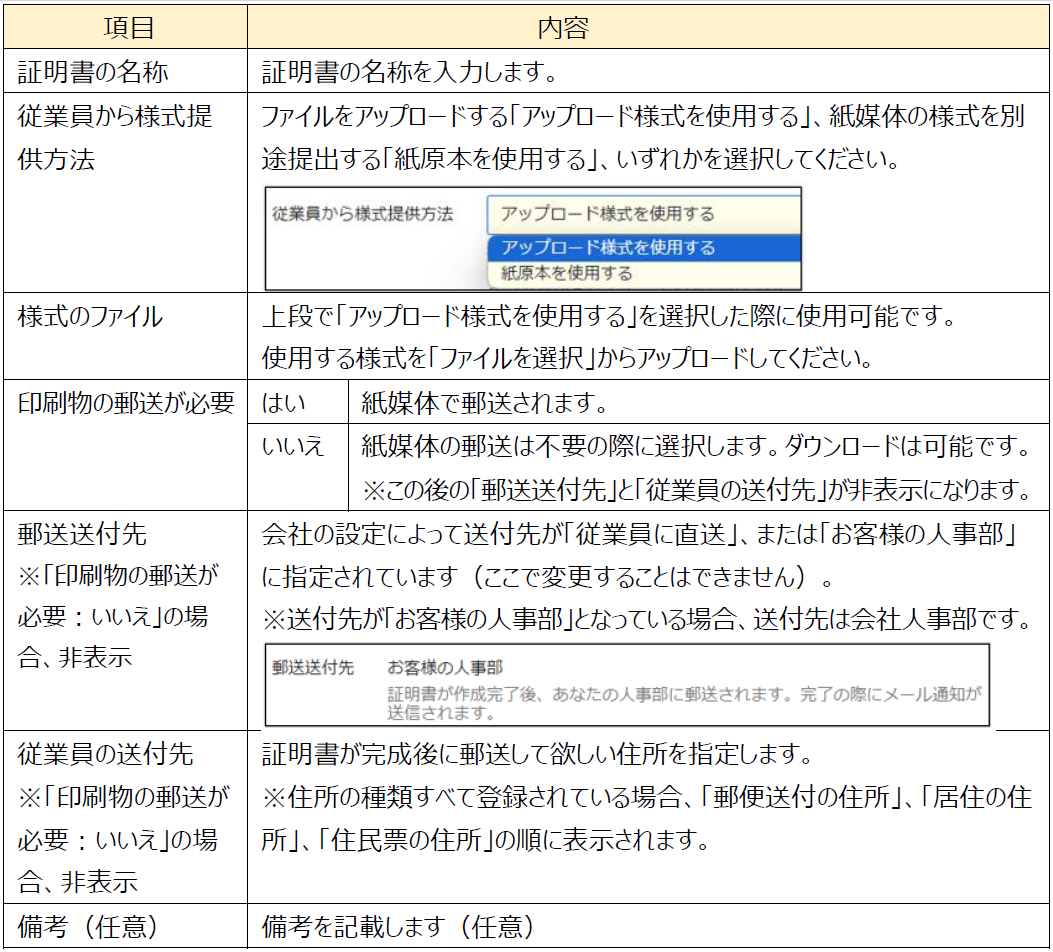Click the text 証明書の名称を入力します。
The width and height of the screenshot is (1053, 952).
(409, 72)
